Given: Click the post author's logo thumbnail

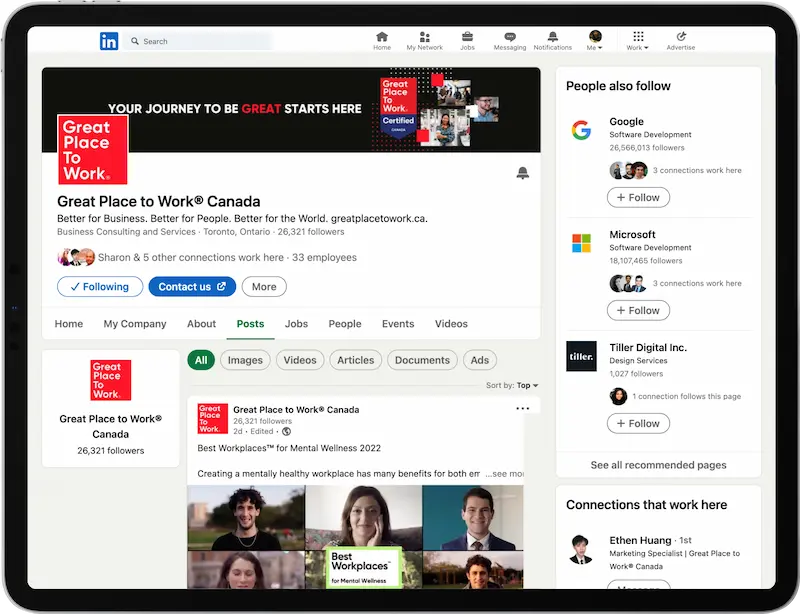Looking at the screenshot, I should point(212,419).
